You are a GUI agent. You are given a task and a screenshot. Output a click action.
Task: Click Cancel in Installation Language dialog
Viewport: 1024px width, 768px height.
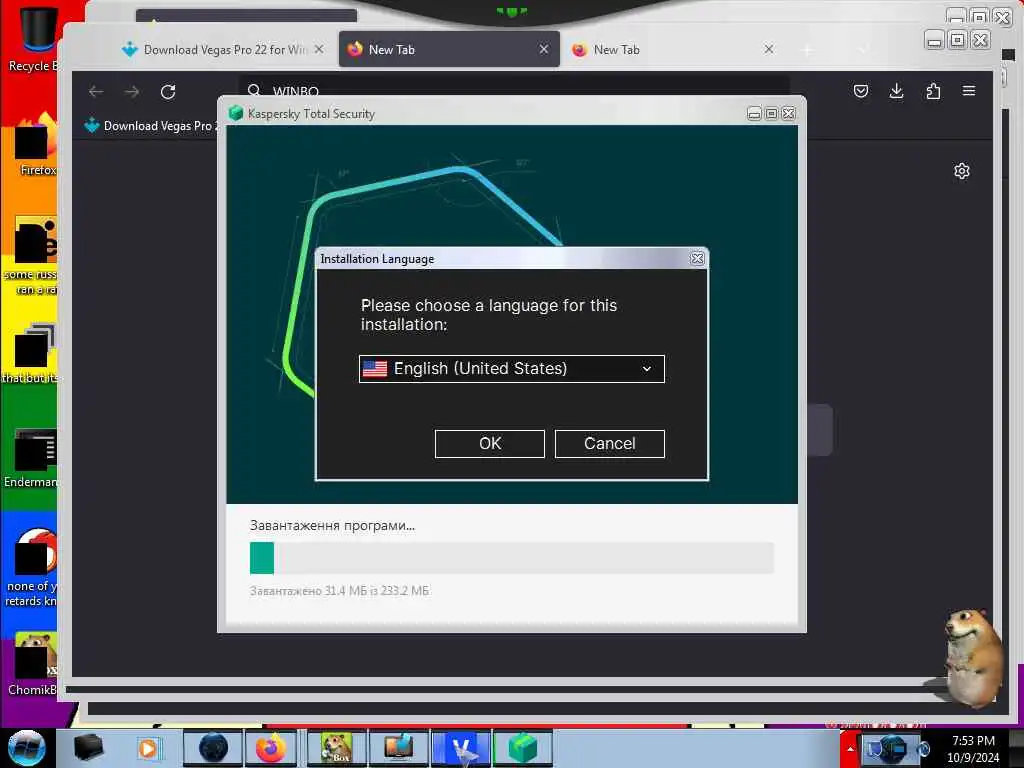tap(609, 444)
